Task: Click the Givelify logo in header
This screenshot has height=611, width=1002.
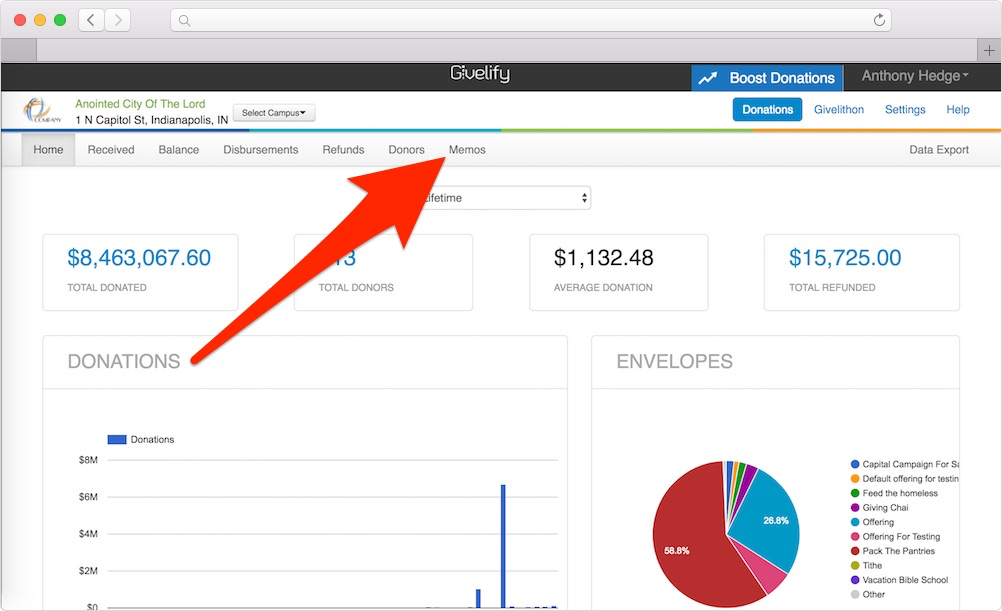Action: (x=480, y=76)
